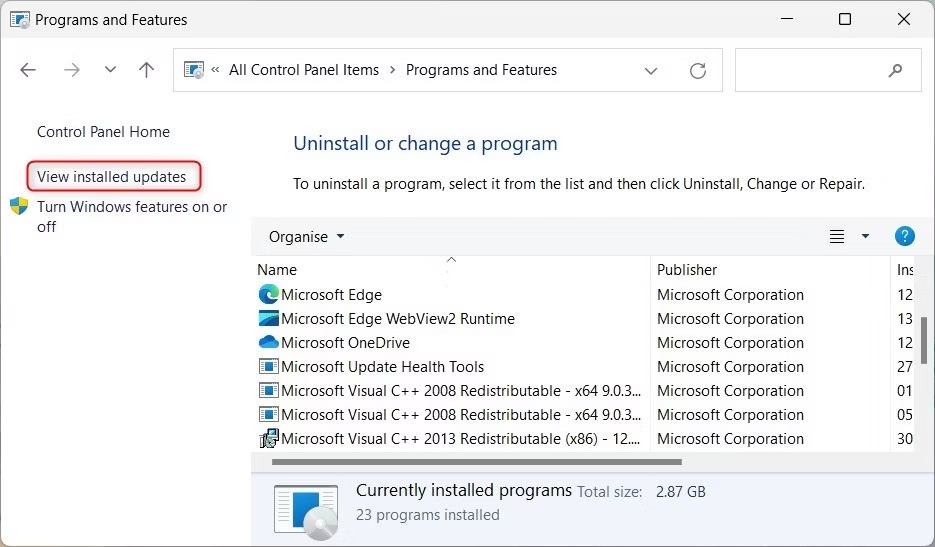
Task: Click the Programs and Features title bar icon
Action: tap(20, 20)
